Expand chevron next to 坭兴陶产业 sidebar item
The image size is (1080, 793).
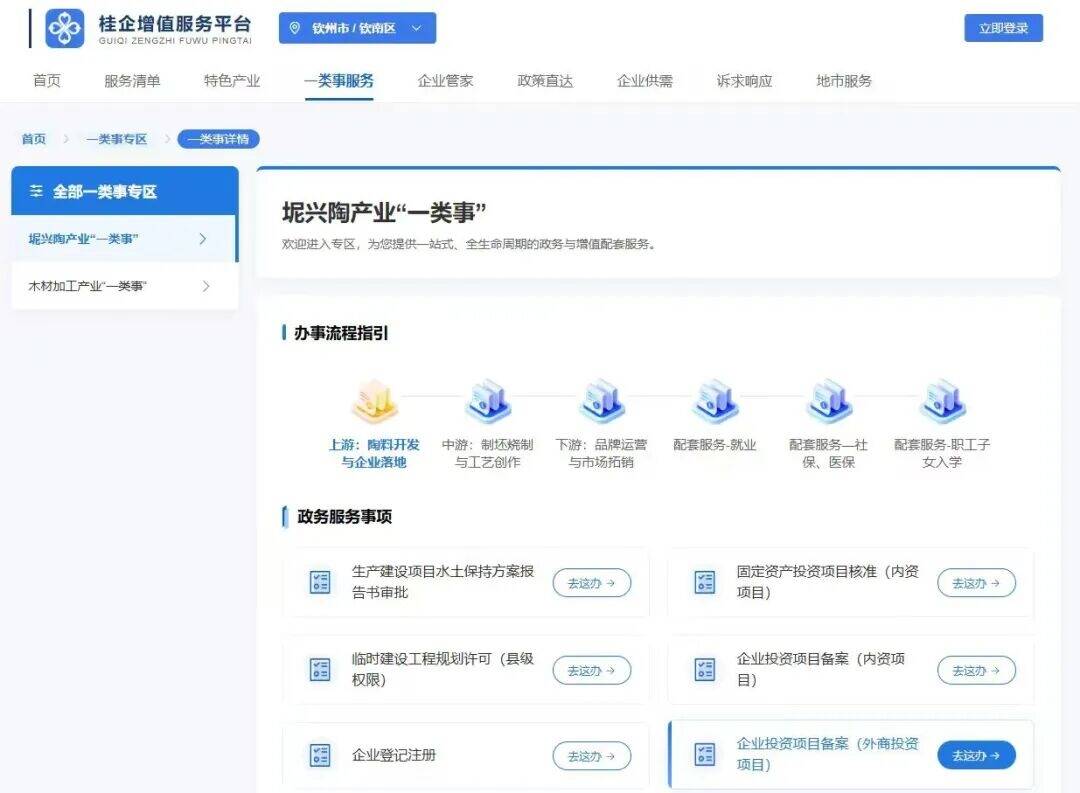203,239
